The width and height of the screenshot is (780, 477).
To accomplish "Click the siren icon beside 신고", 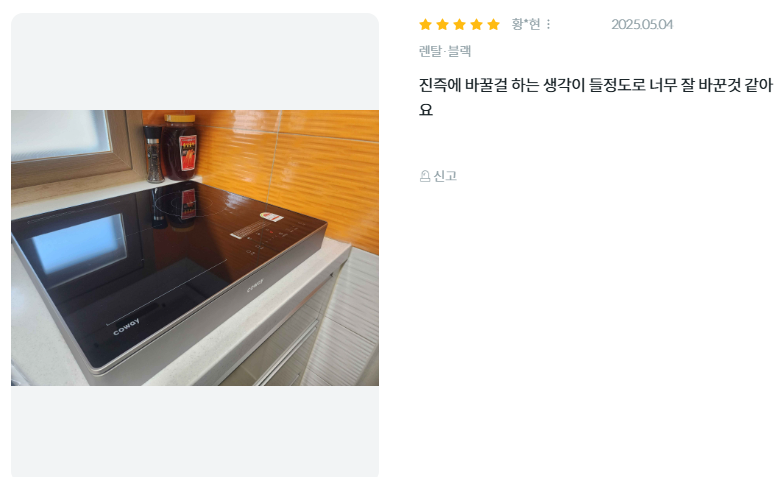I will tap(425, 176).
